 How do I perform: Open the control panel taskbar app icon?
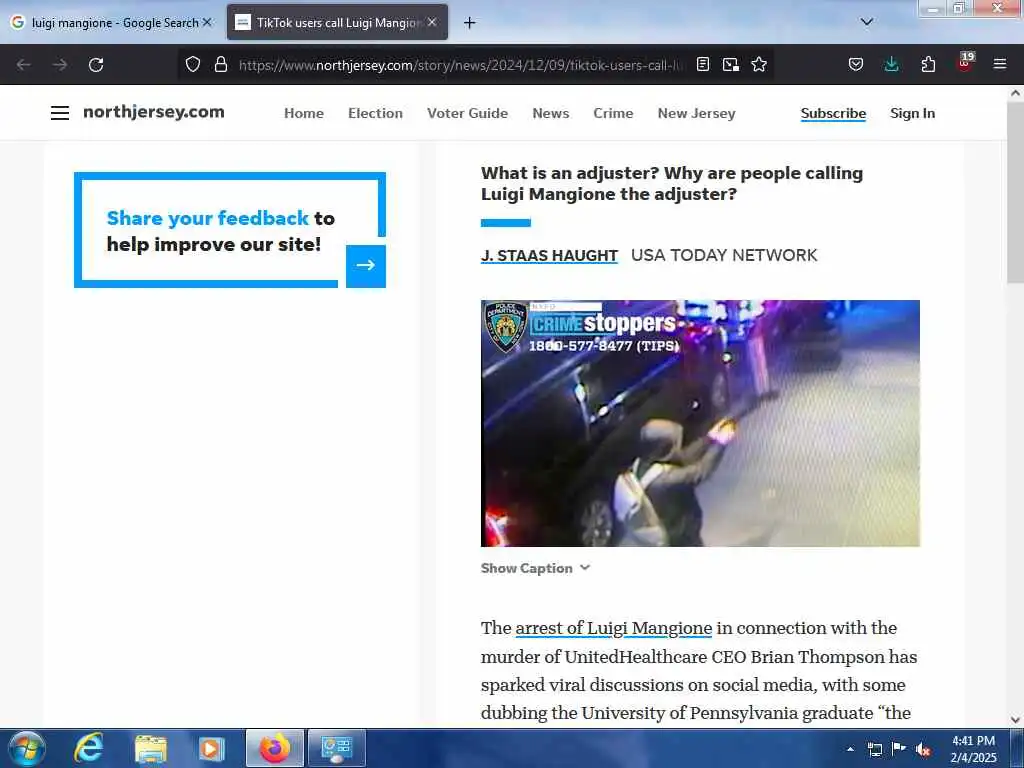pos(336,748)
